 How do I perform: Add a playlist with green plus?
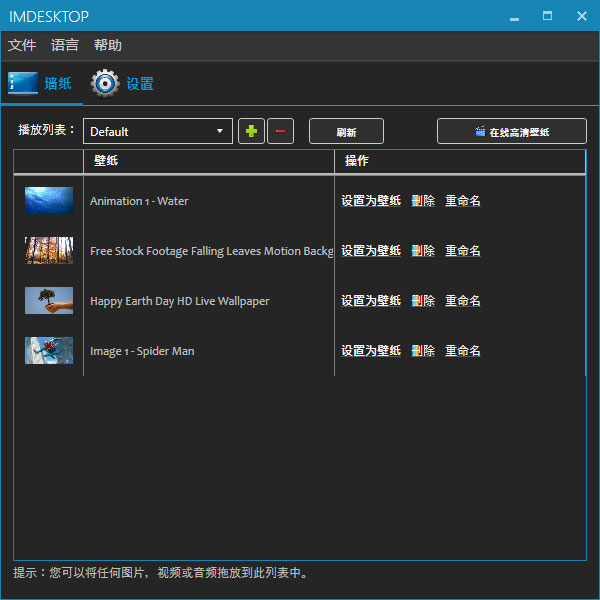[x=251, y=131]
